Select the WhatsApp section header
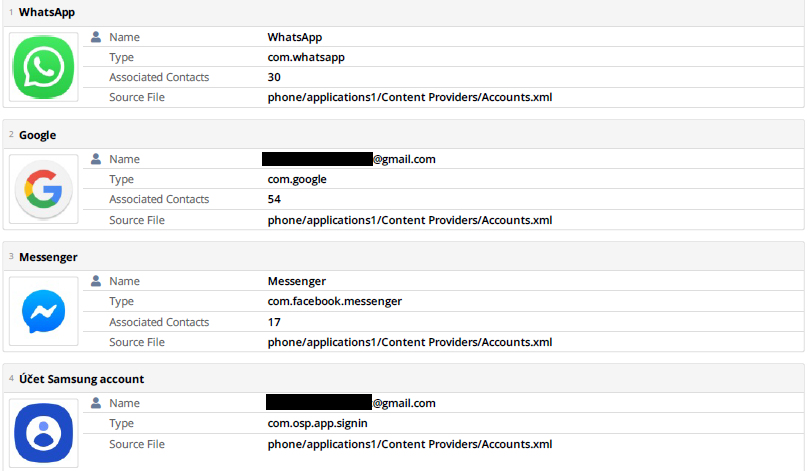This screenshot has height=471, width=805. point(46,12)
